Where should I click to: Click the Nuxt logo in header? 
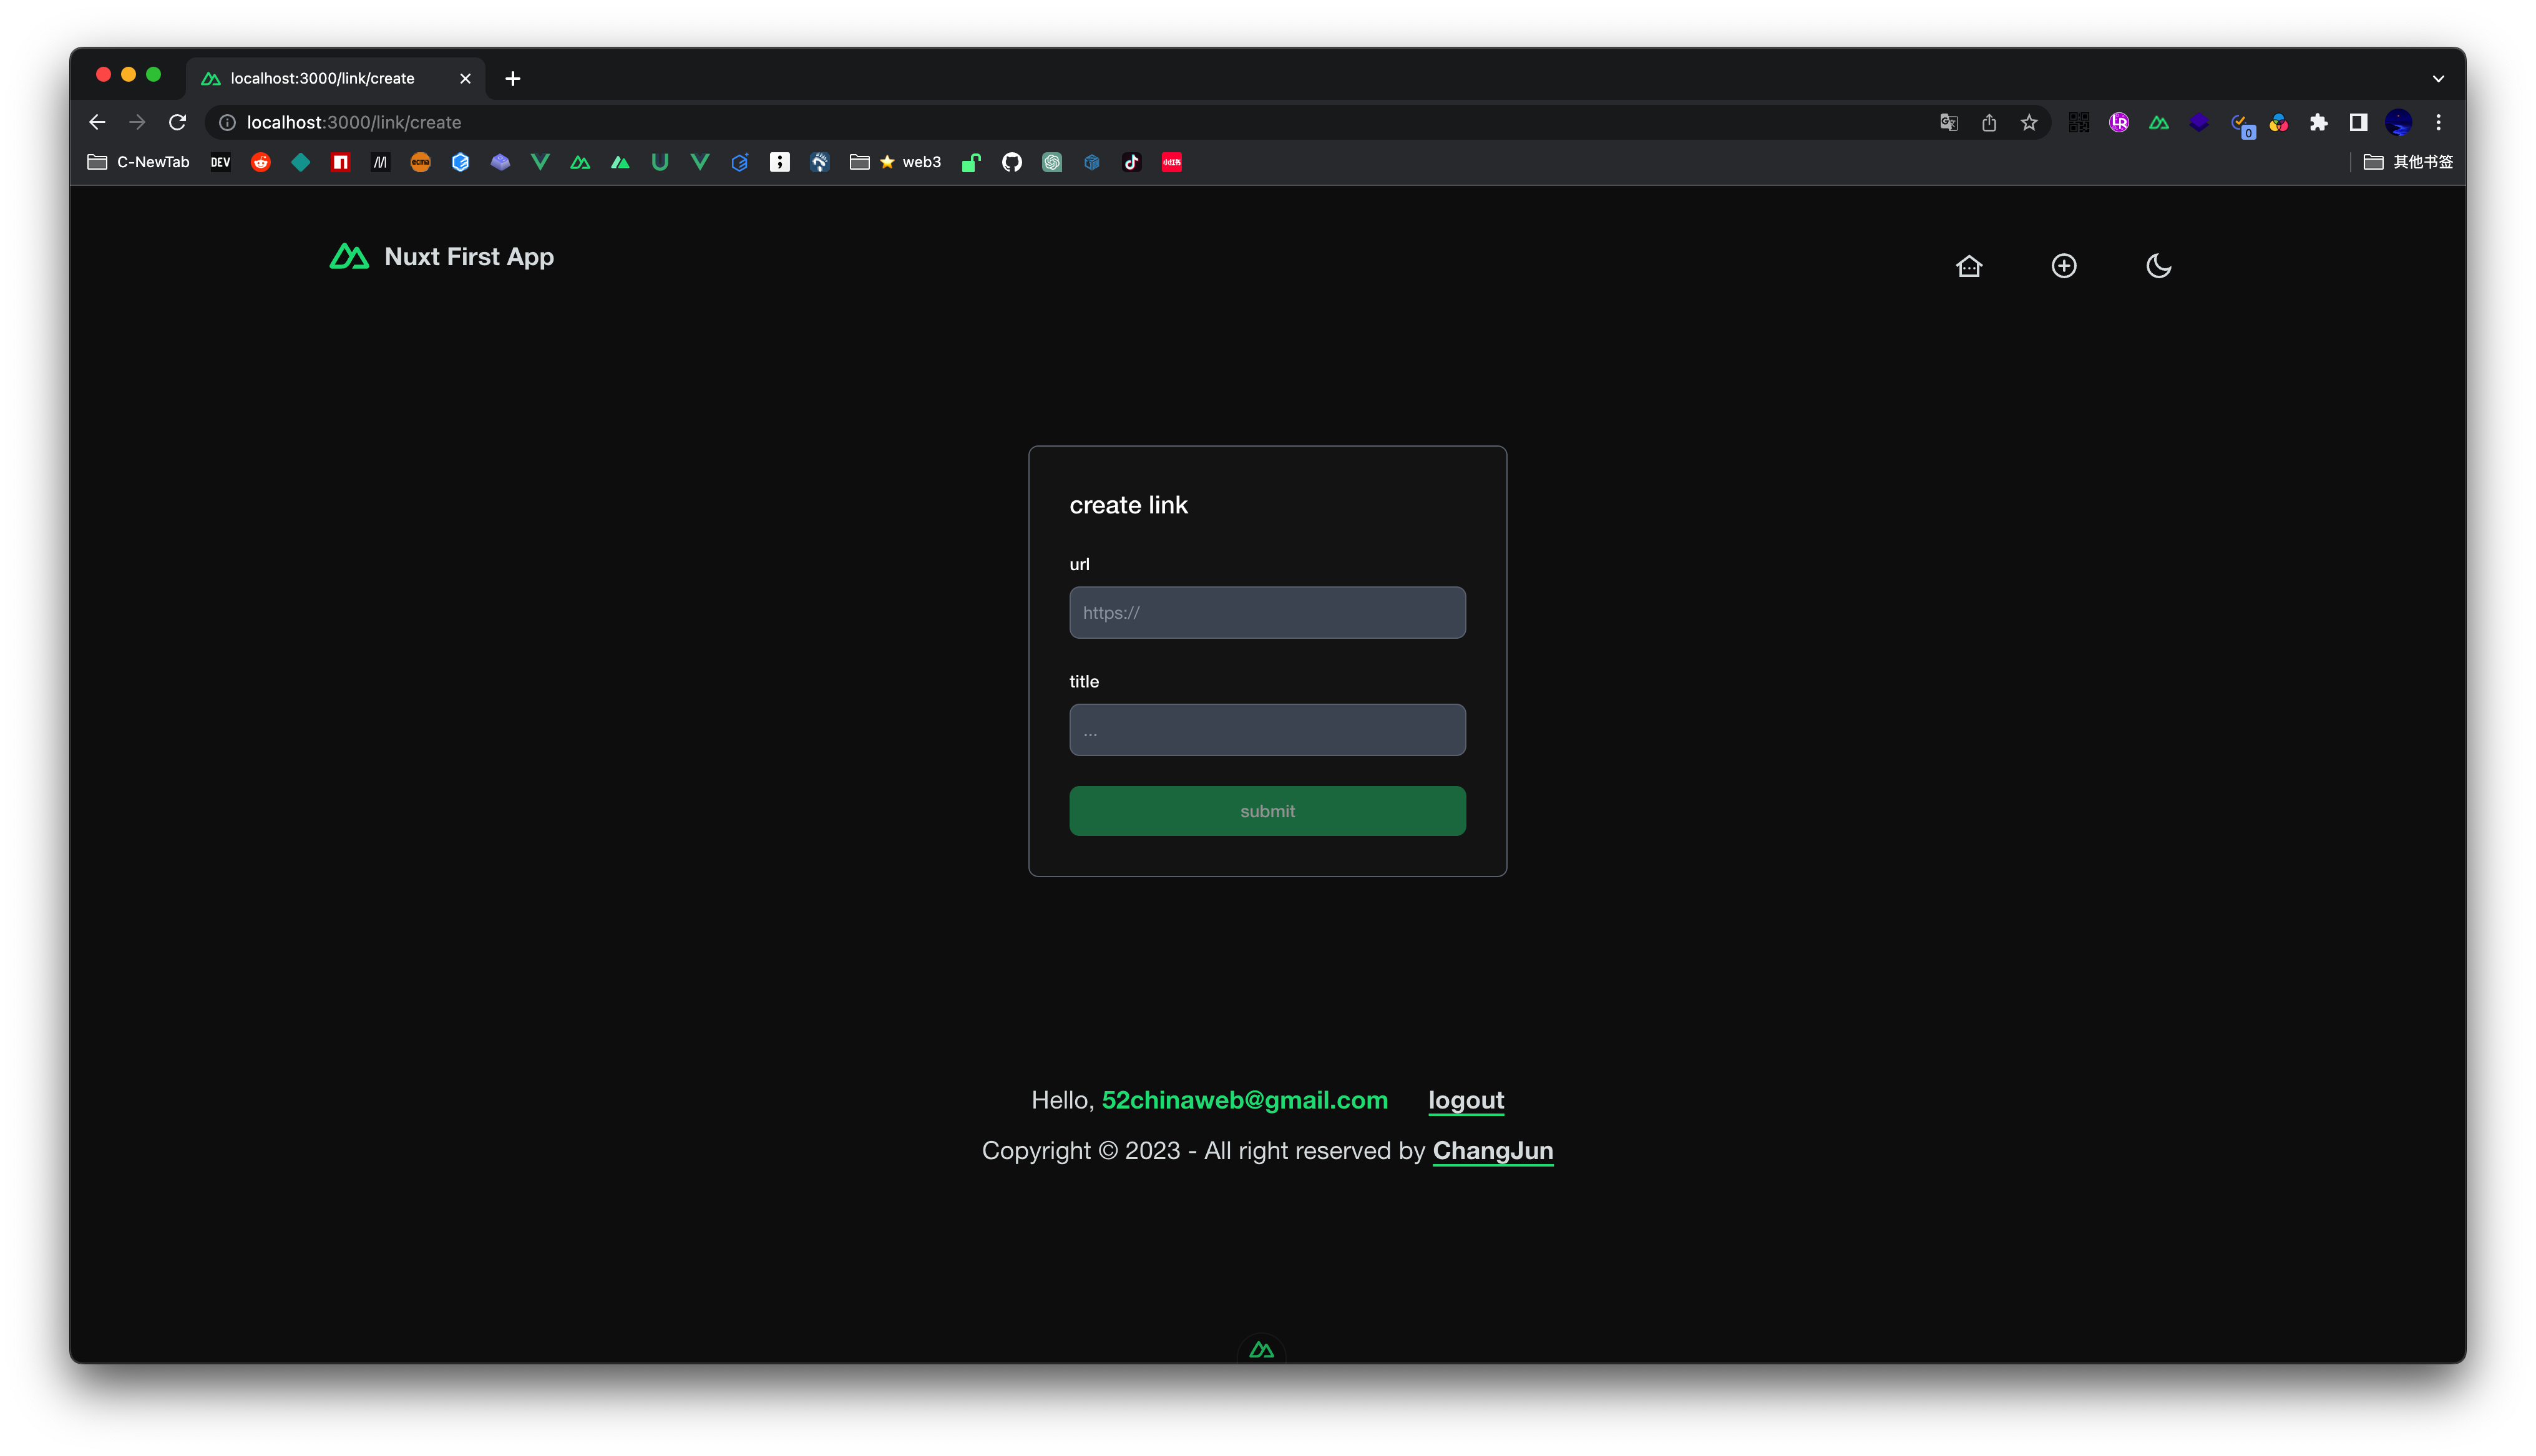349,257
